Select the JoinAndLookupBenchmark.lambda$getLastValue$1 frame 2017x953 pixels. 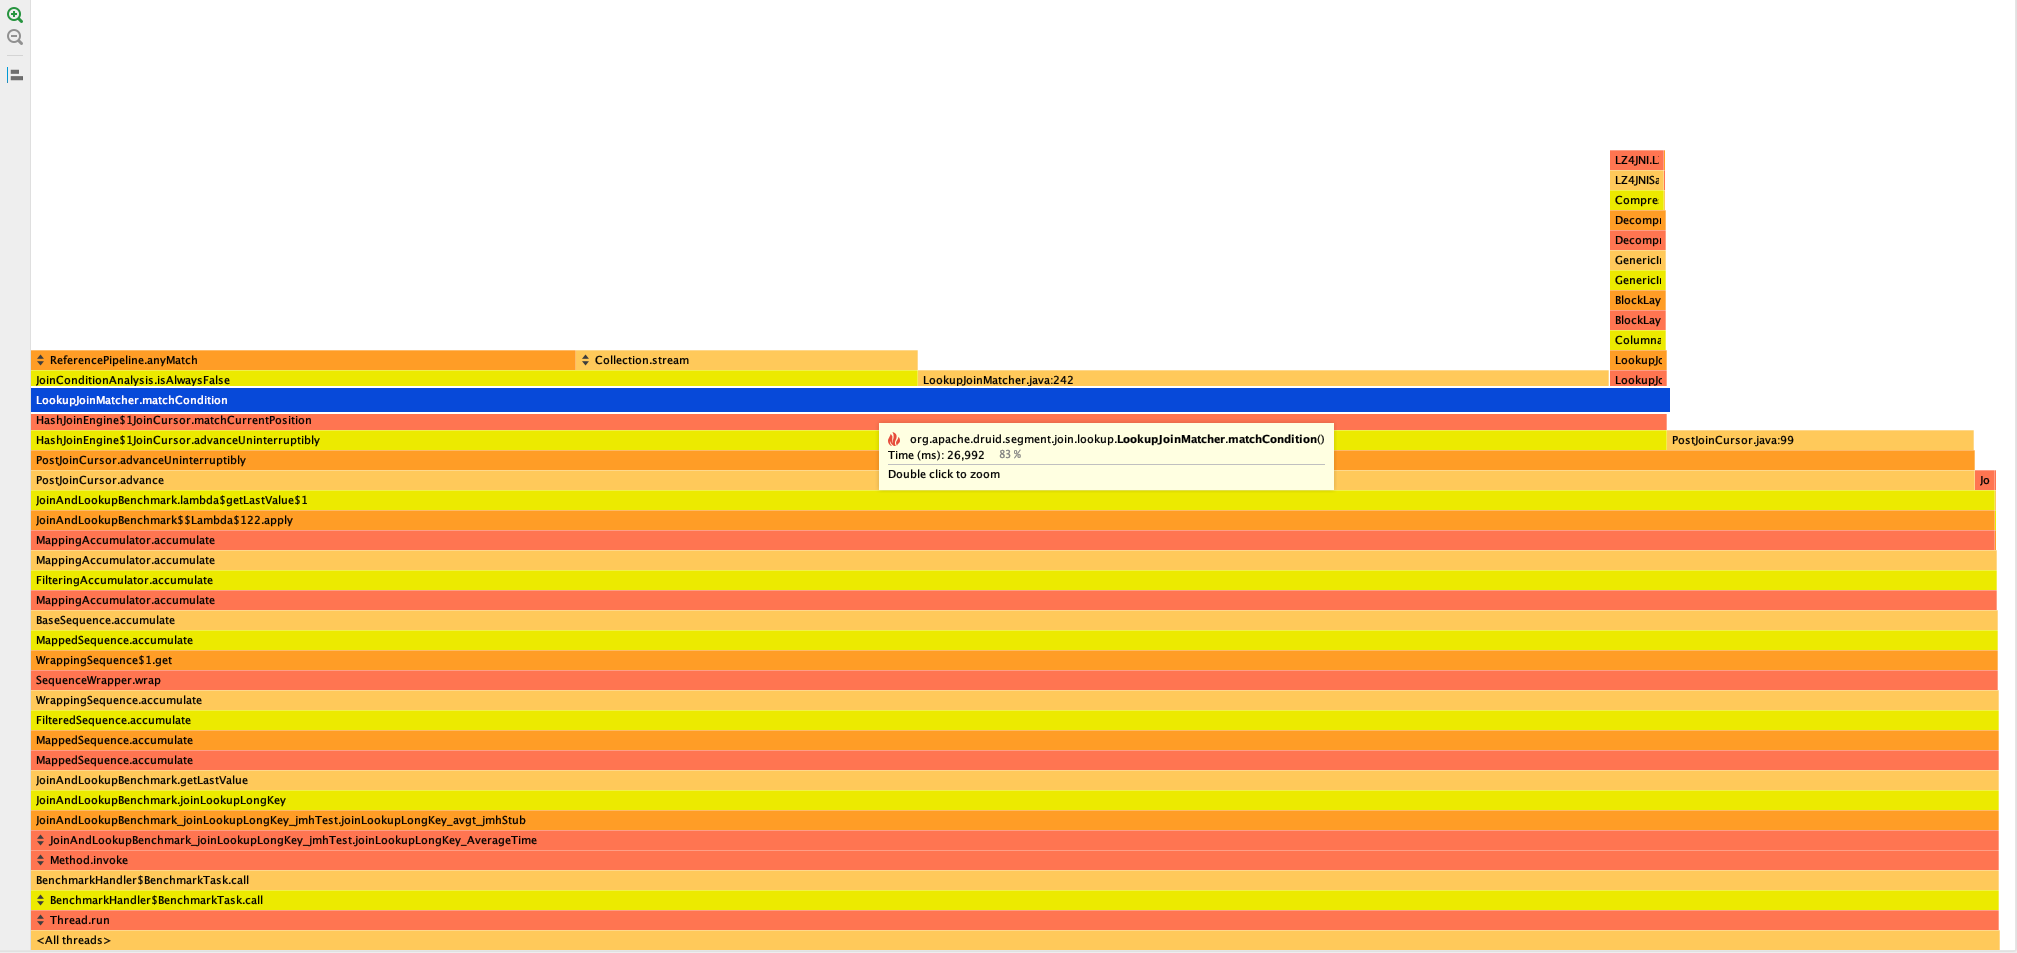click(1013, 500)
